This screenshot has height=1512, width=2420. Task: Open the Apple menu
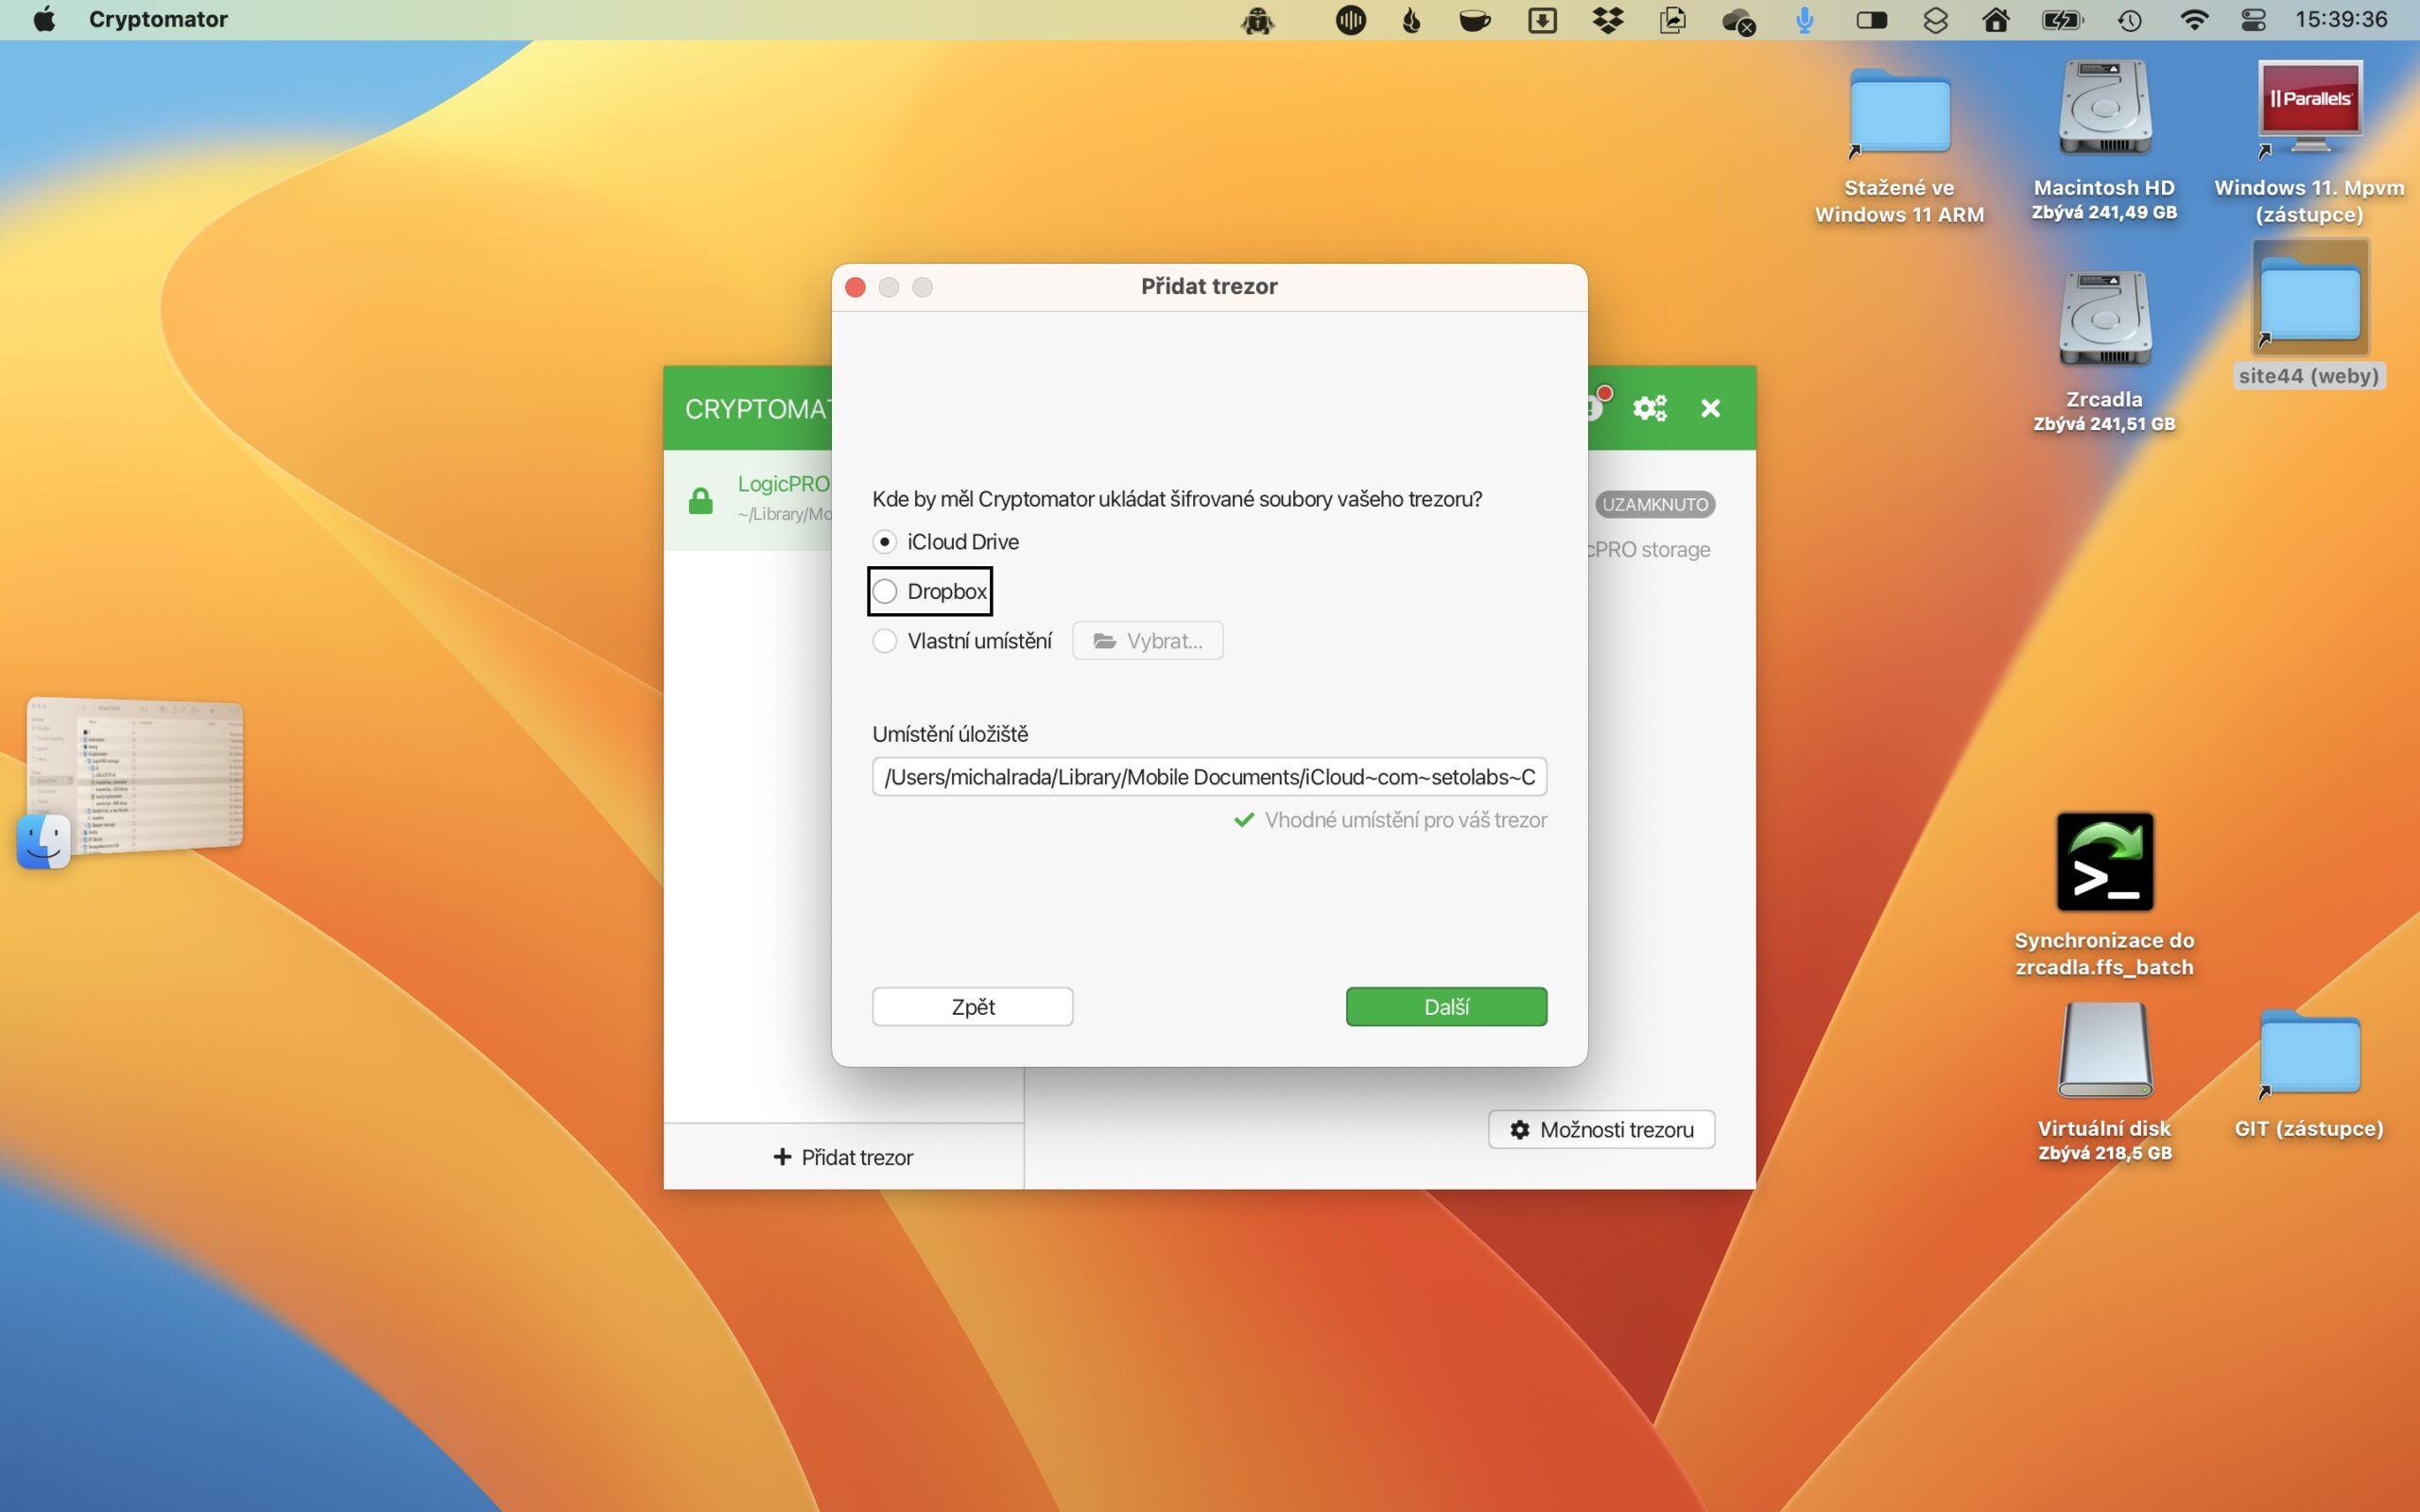click(44, 20)
